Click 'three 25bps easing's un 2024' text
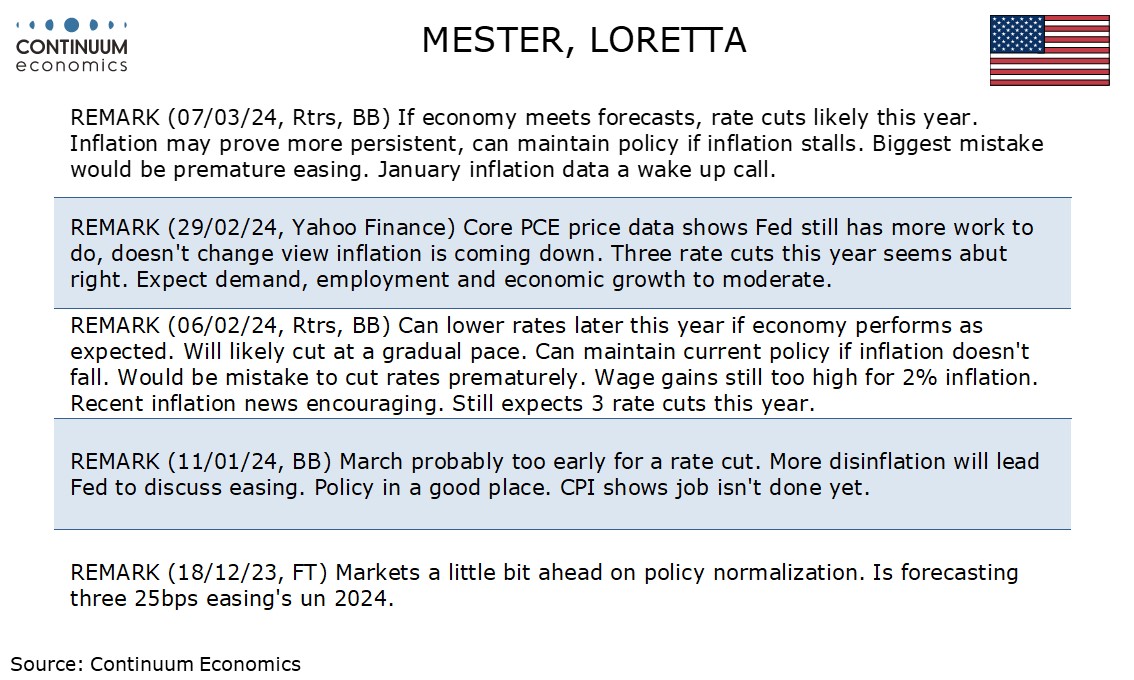 231,599
